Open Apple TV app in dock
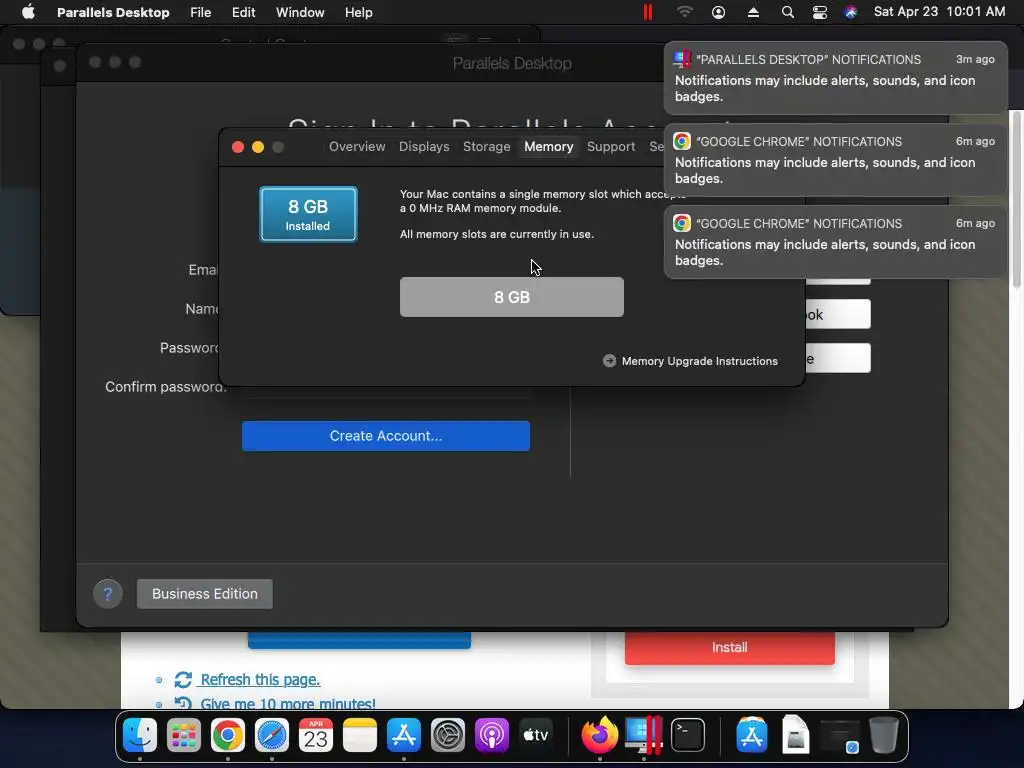 (x=536, y=735)
